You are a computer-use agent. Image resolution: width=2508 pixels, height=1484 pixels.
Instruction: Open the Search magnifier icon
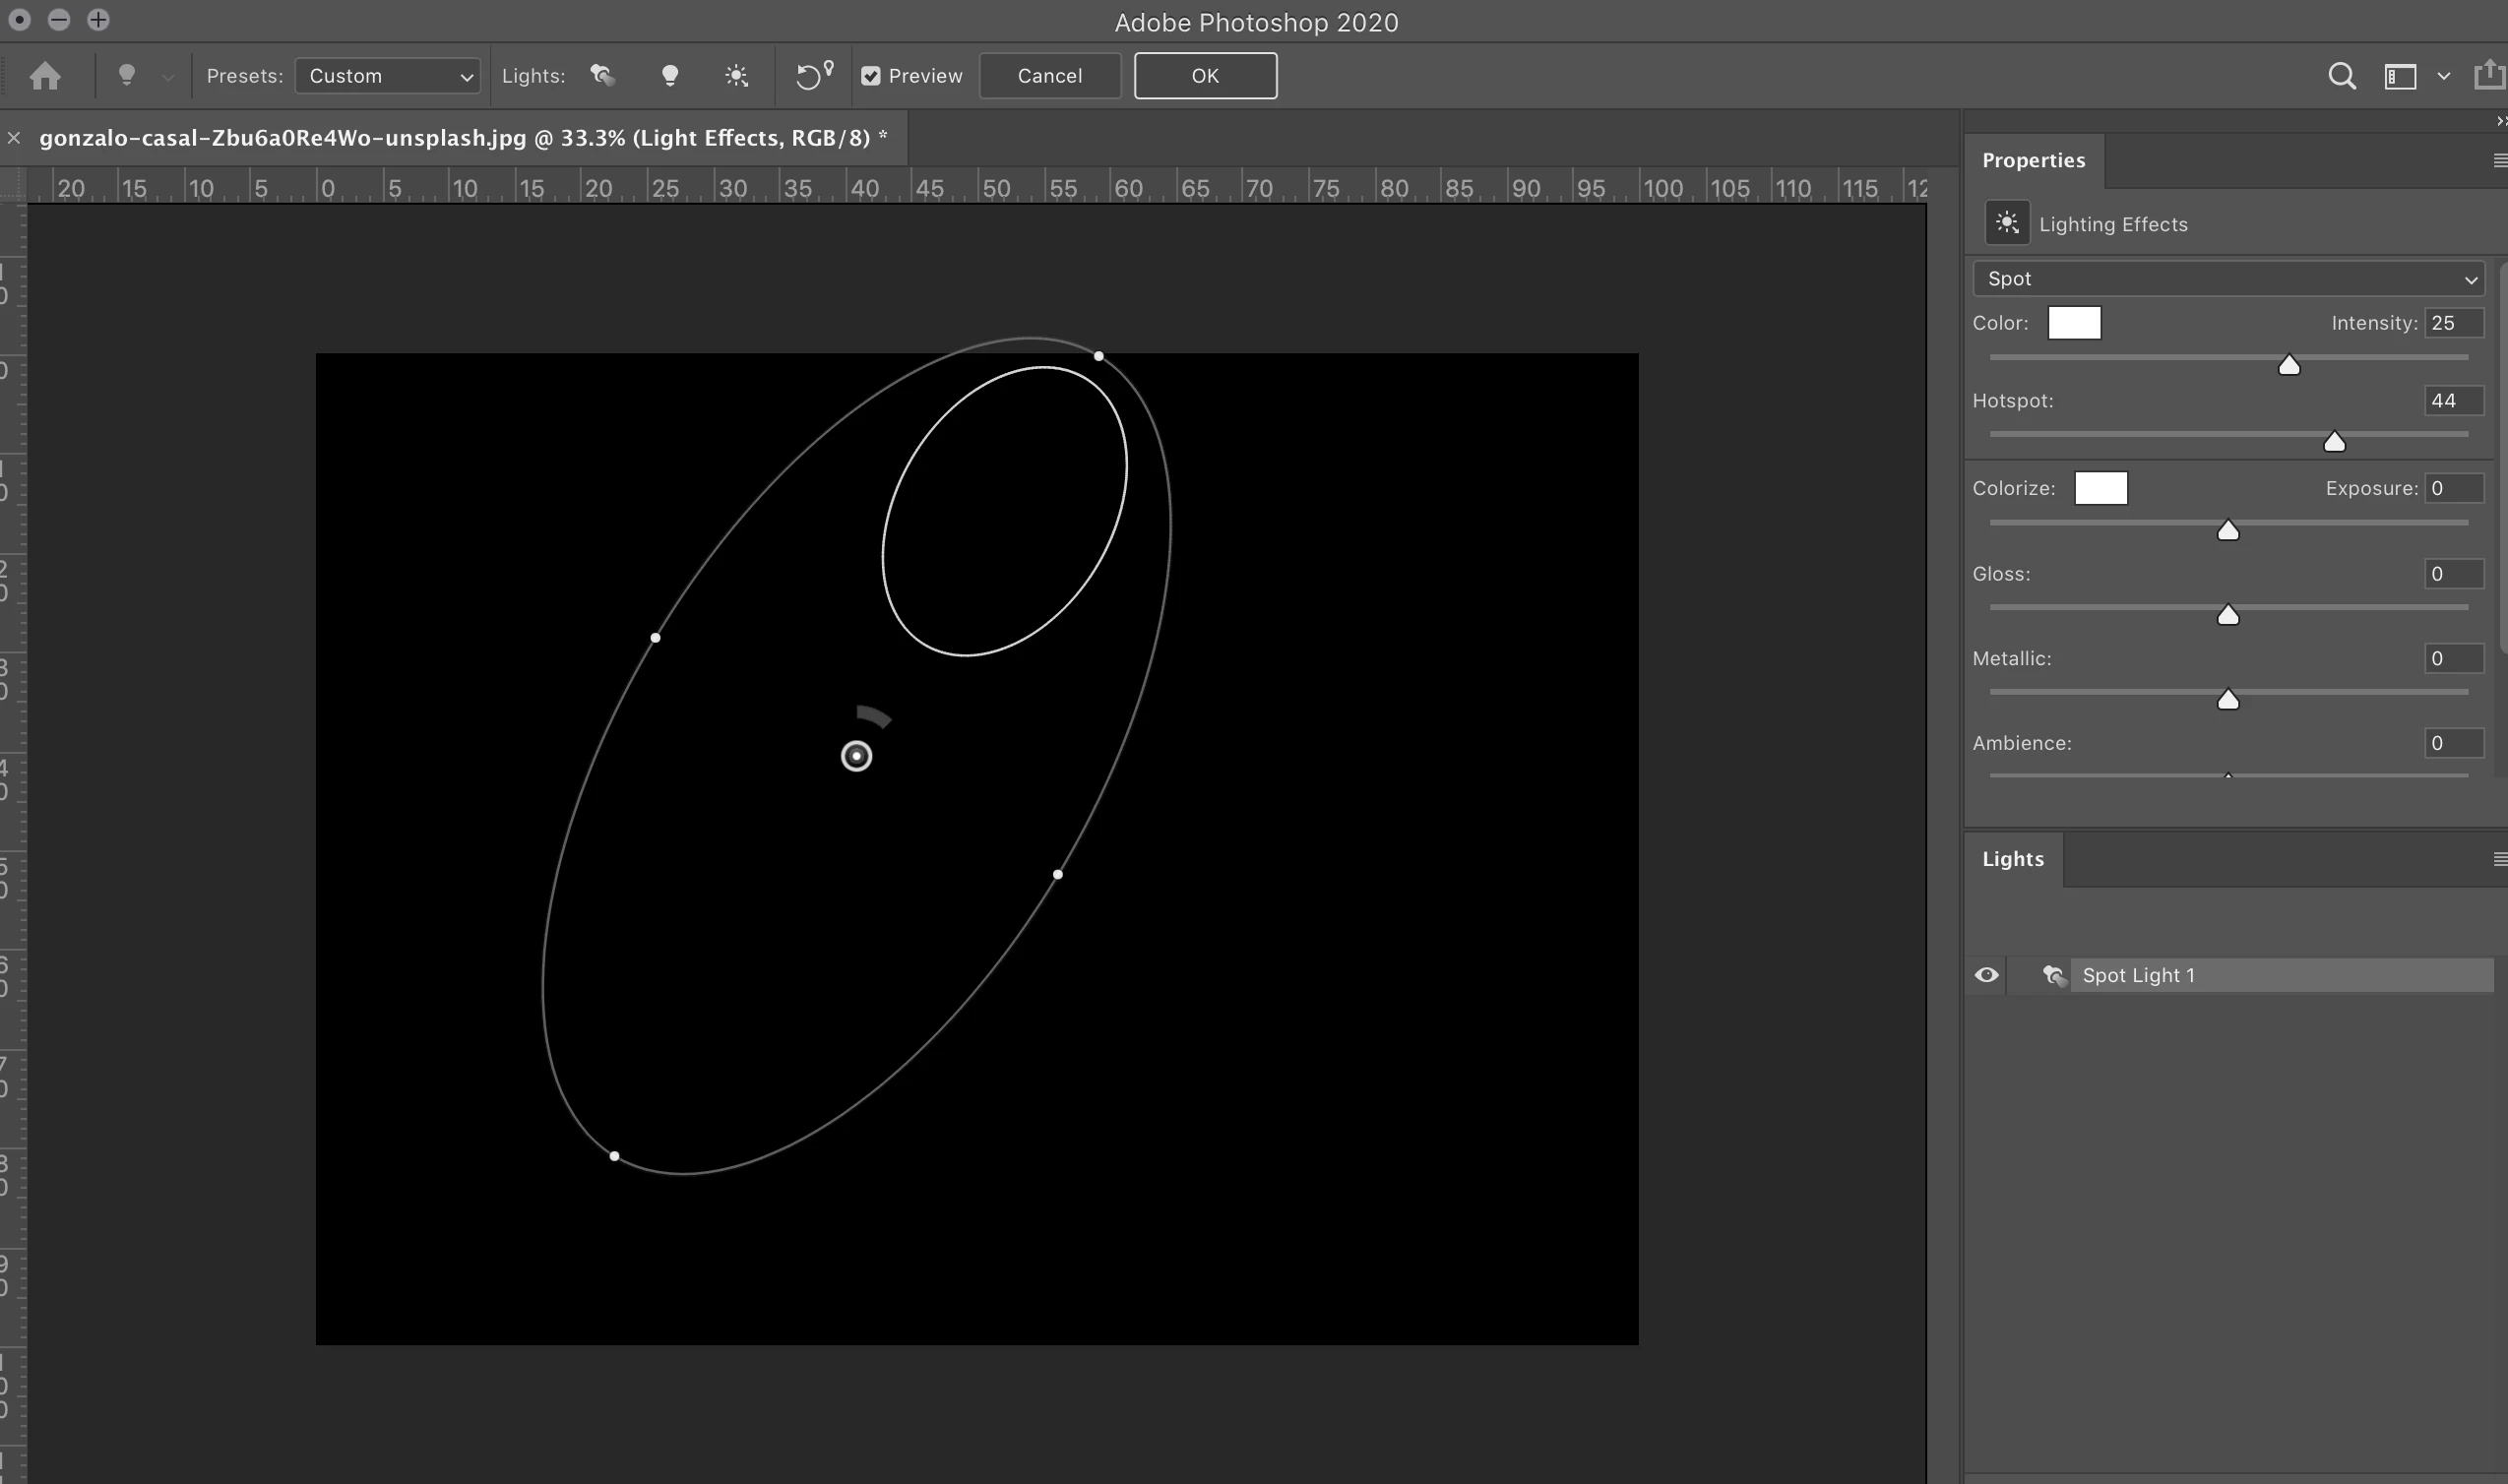2341,76
